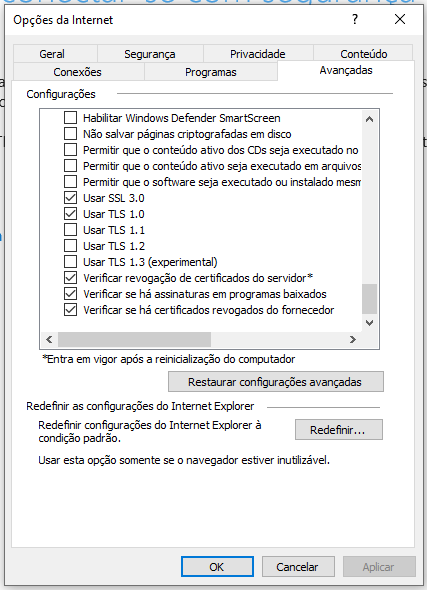Uncheck Verificar se há assinaturas em programas baixados

tap(70, 294)
